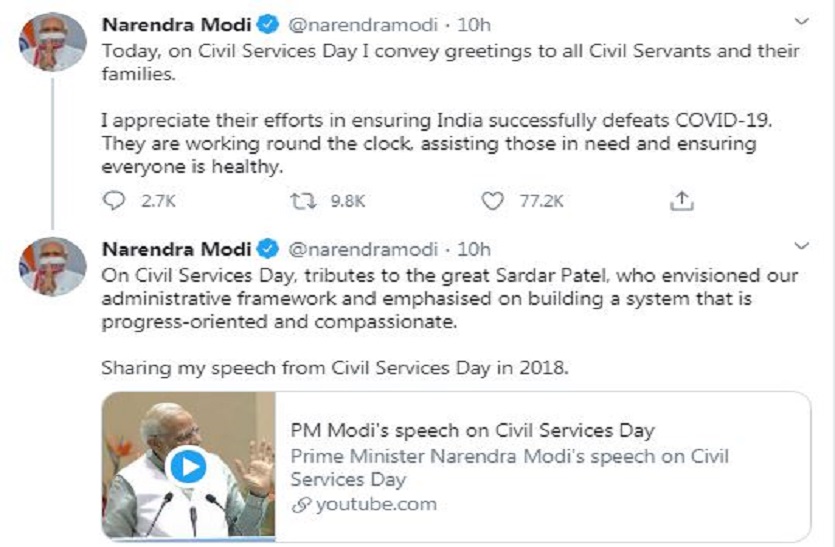Expand the first tweet's options chevron

tap(801, 22)
